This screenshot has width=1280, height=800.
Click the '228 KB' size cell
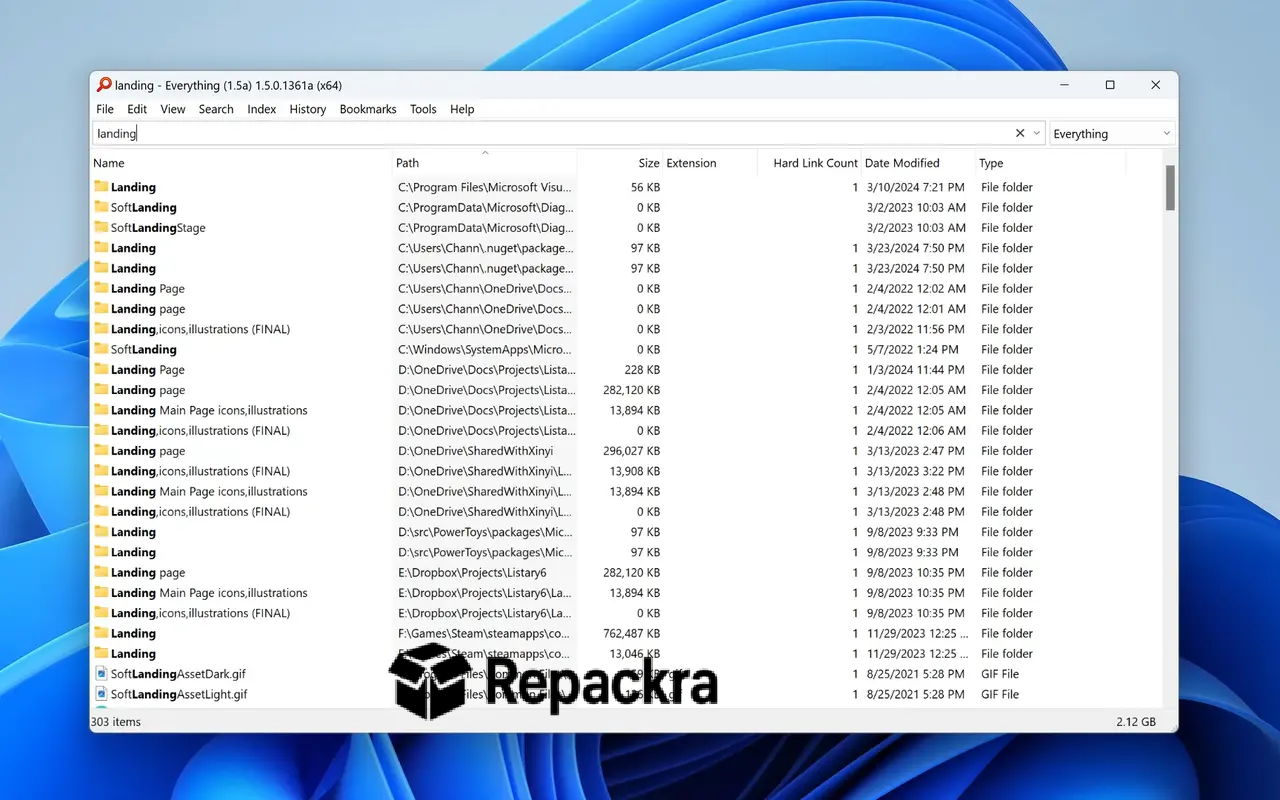[642, 370]
